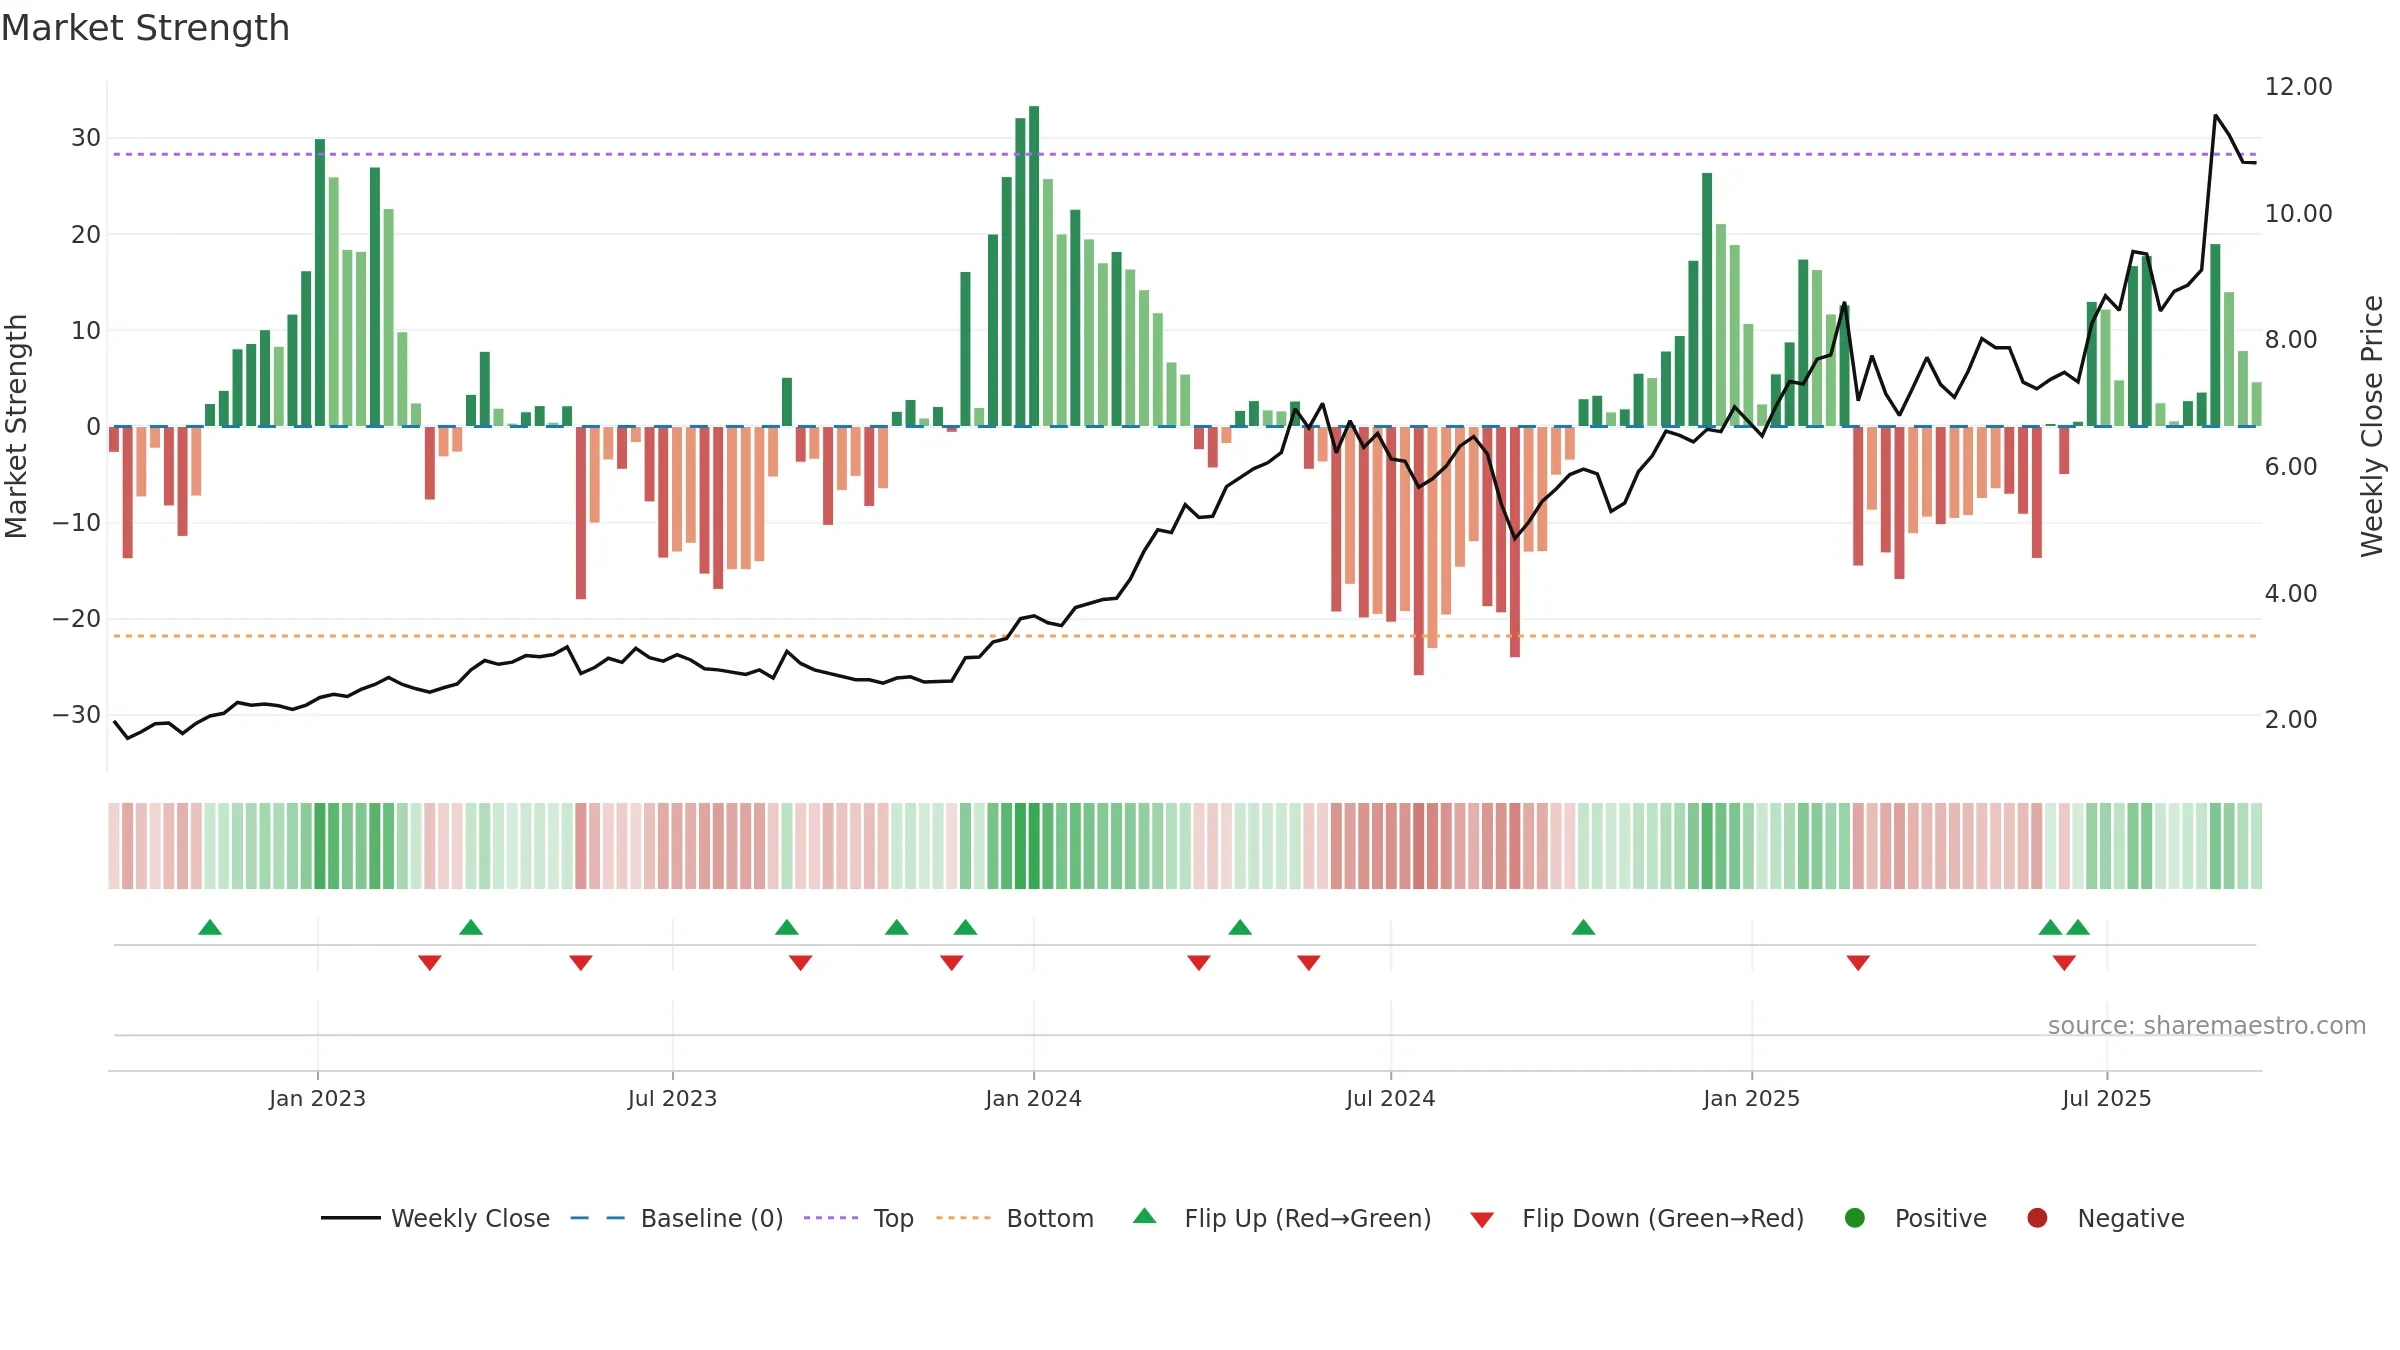This screenshot has width=2400, height=1350.
Task: Click the Jul 2025 axis label
Action: [2106, 1098]
